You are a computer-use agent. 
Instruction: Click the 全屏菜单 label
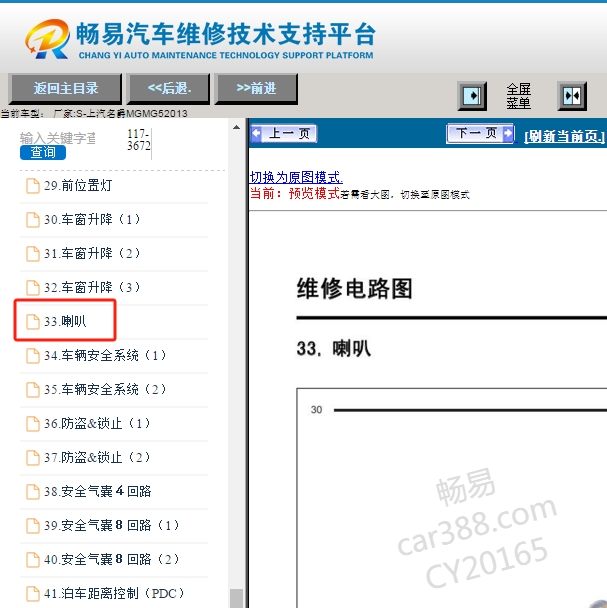[519, 96]
